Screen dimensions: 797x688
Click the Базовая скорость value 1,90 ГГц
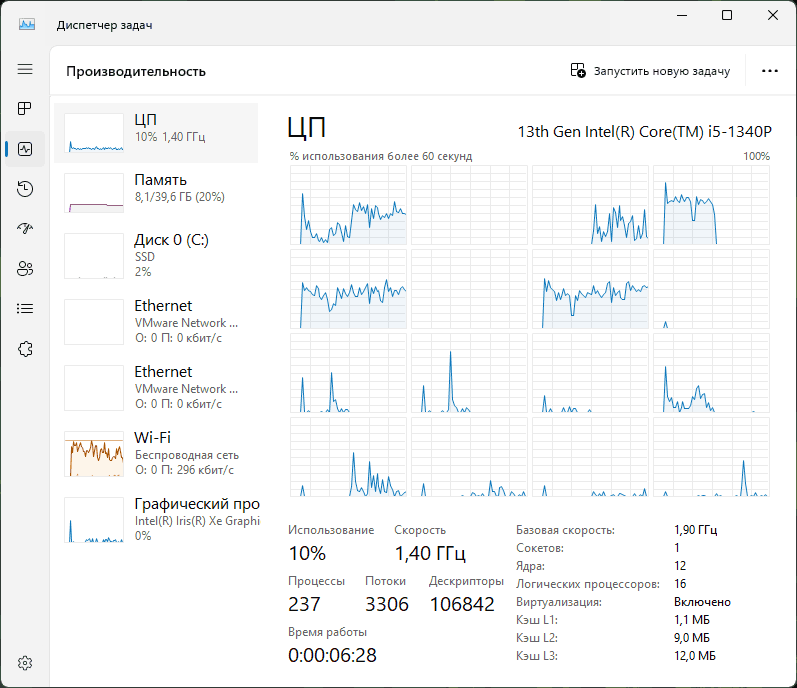pyautogui.click(x=695, y=530)
